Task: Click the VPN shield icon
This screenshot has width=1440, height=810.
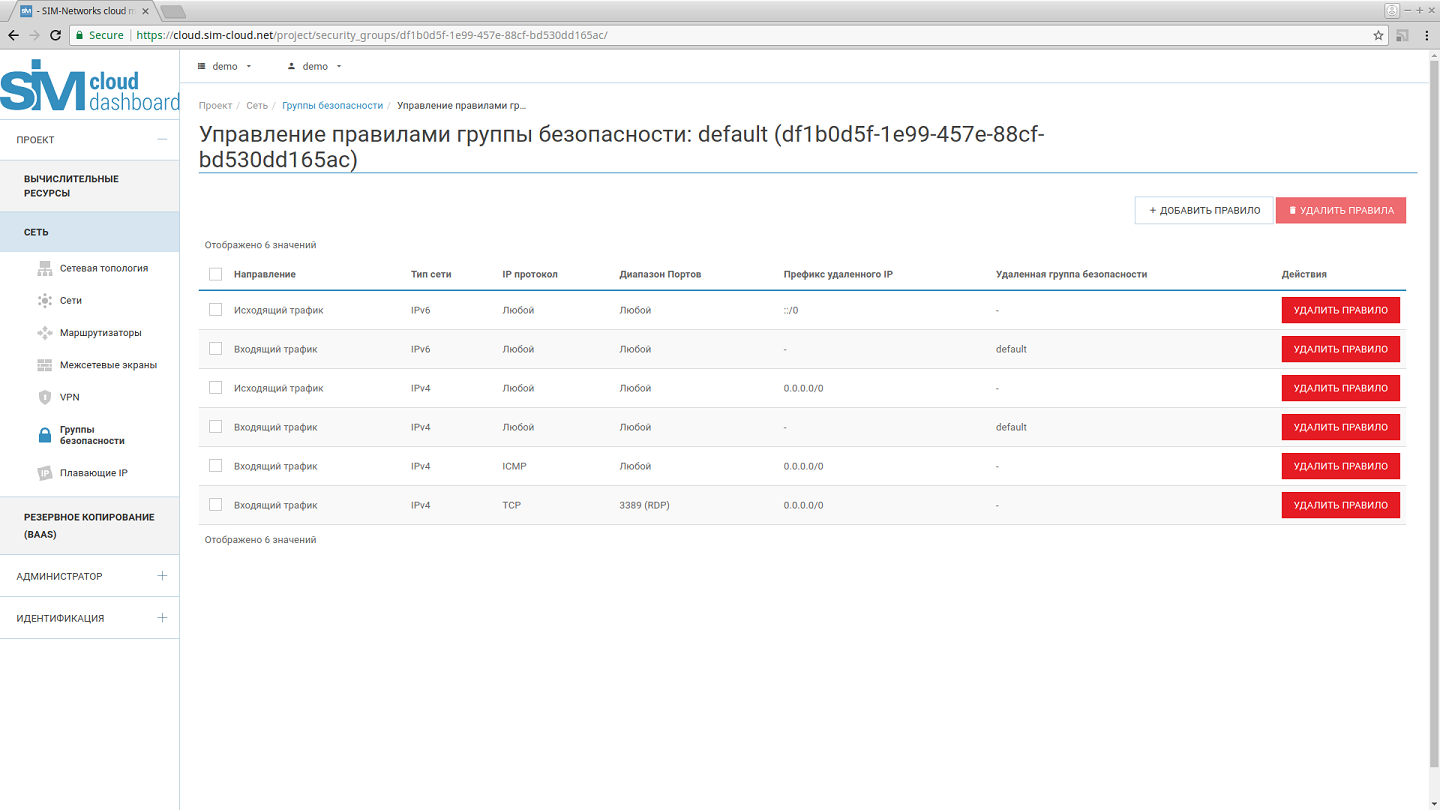Action: click(44, 397)
